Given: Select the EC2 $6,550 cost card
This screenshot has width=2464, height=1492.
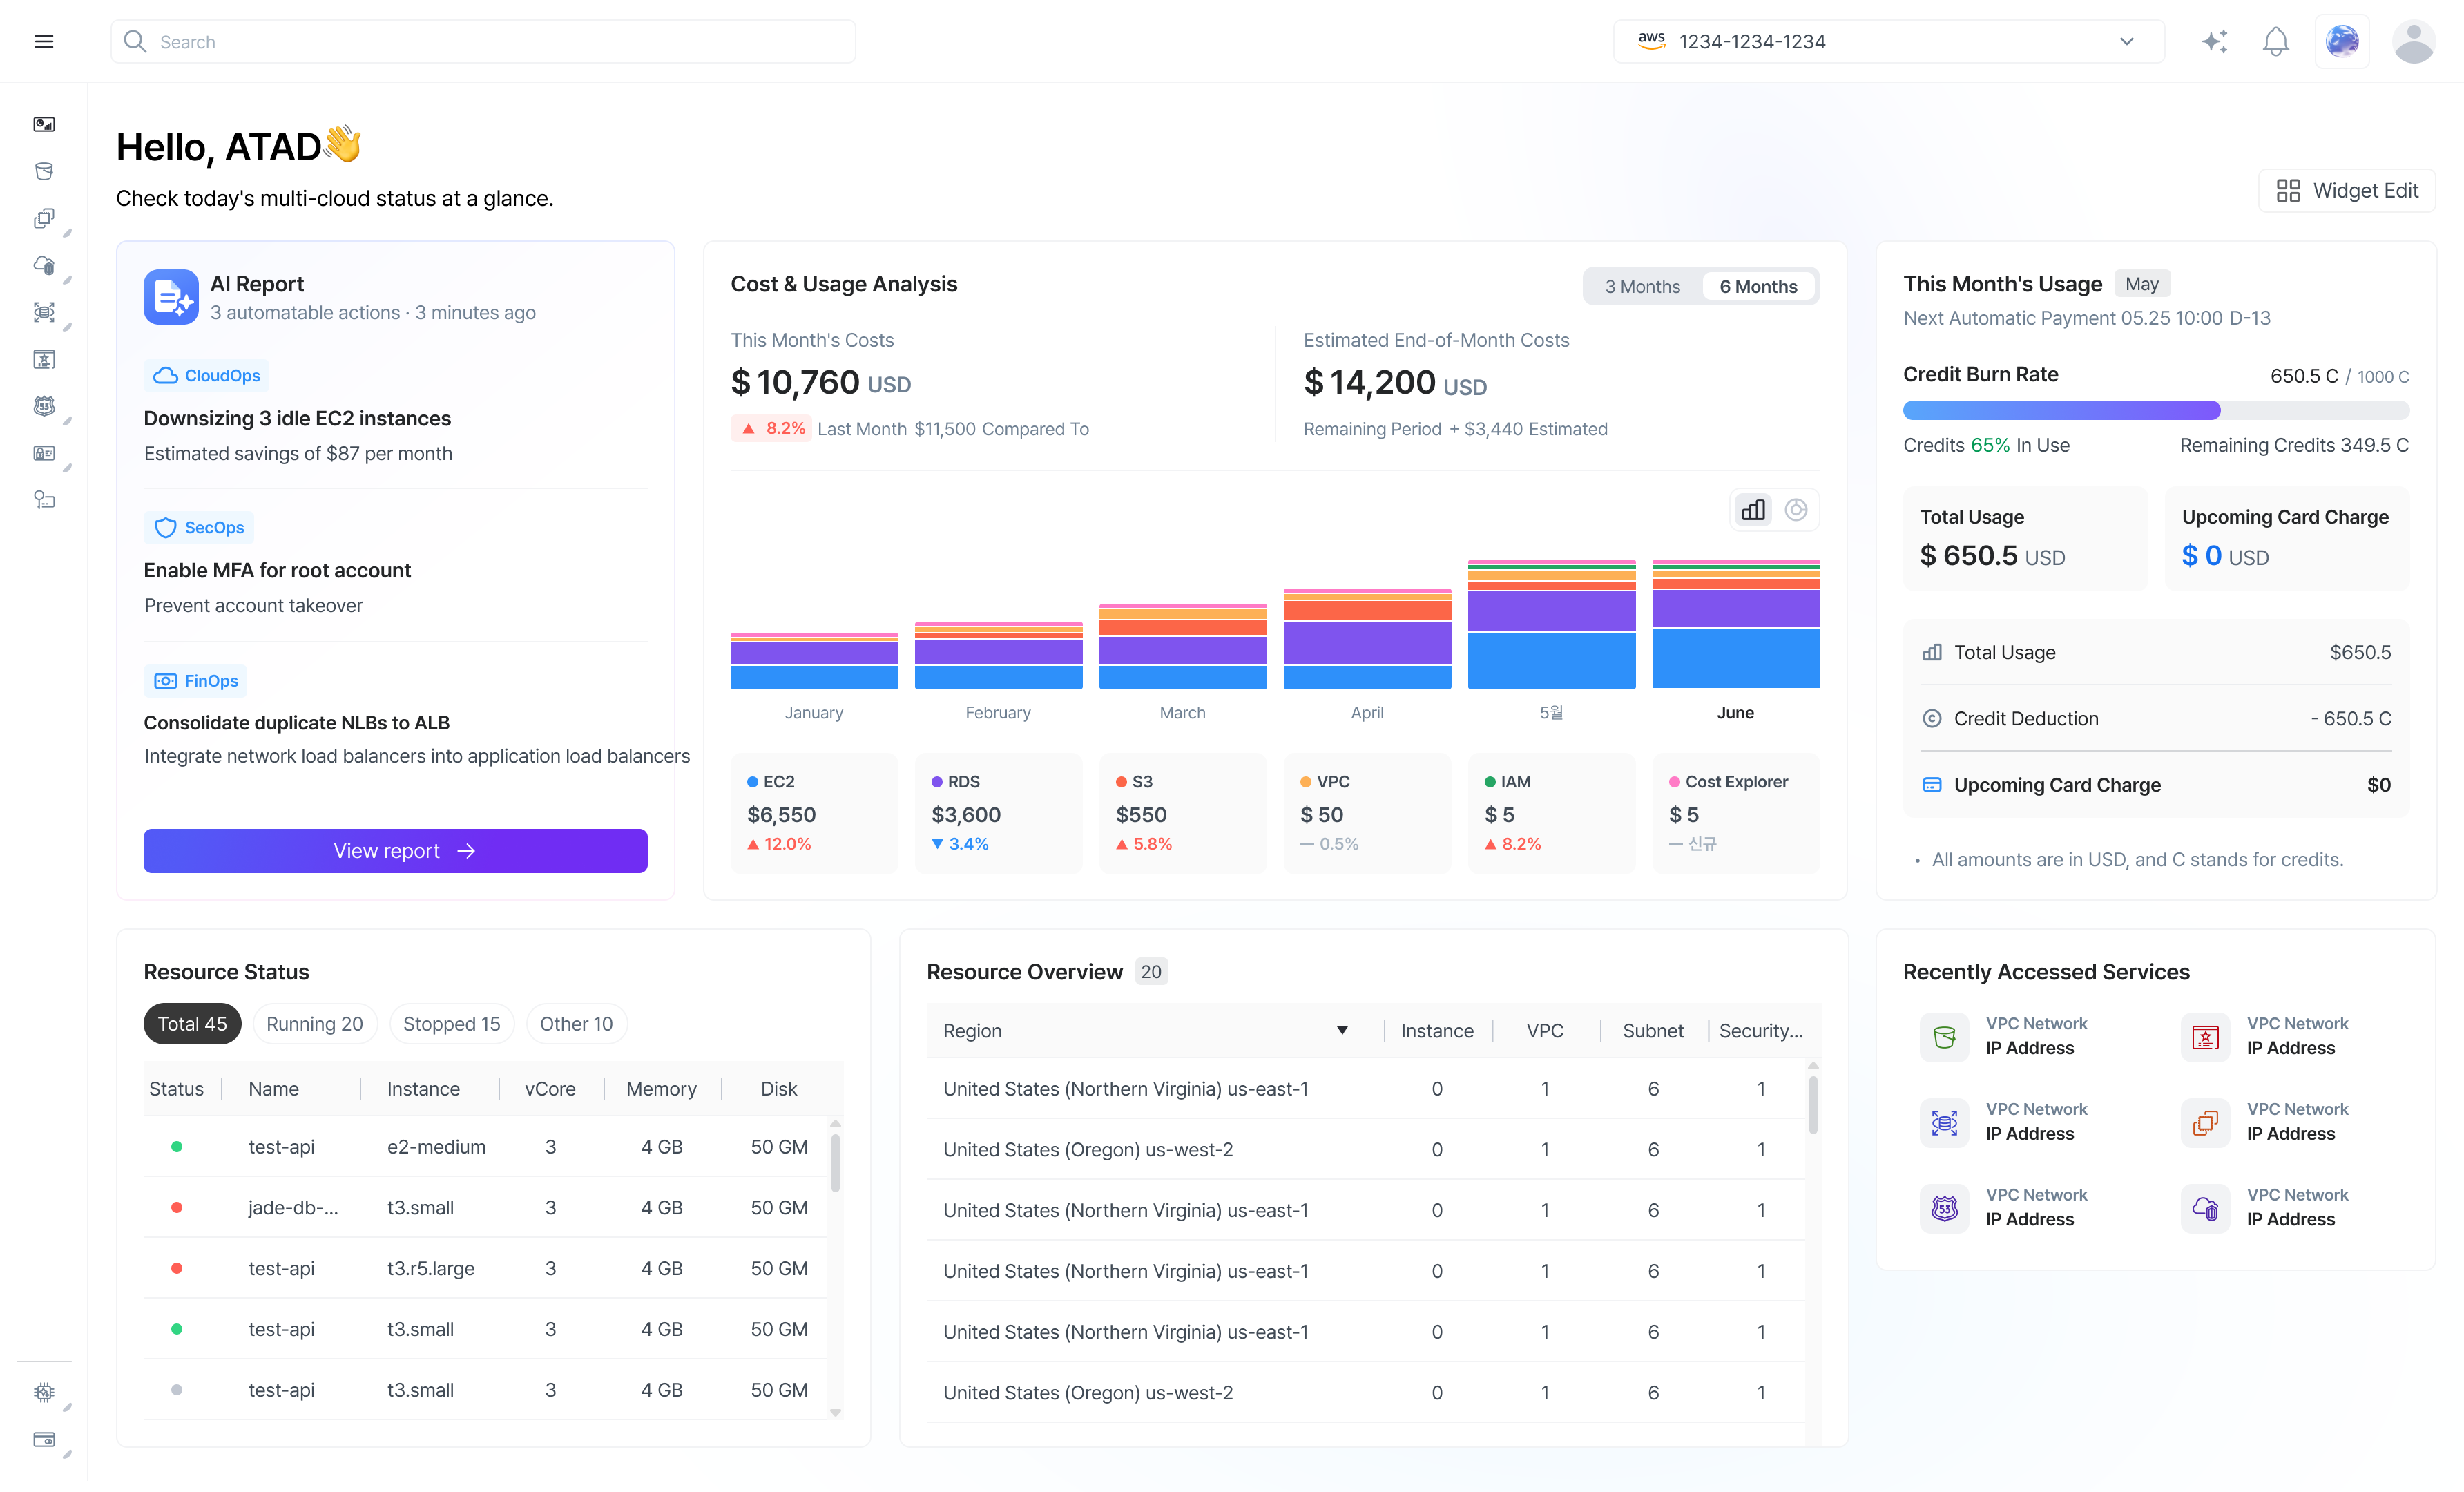Looking at the screenshot, I should point(814,813).
